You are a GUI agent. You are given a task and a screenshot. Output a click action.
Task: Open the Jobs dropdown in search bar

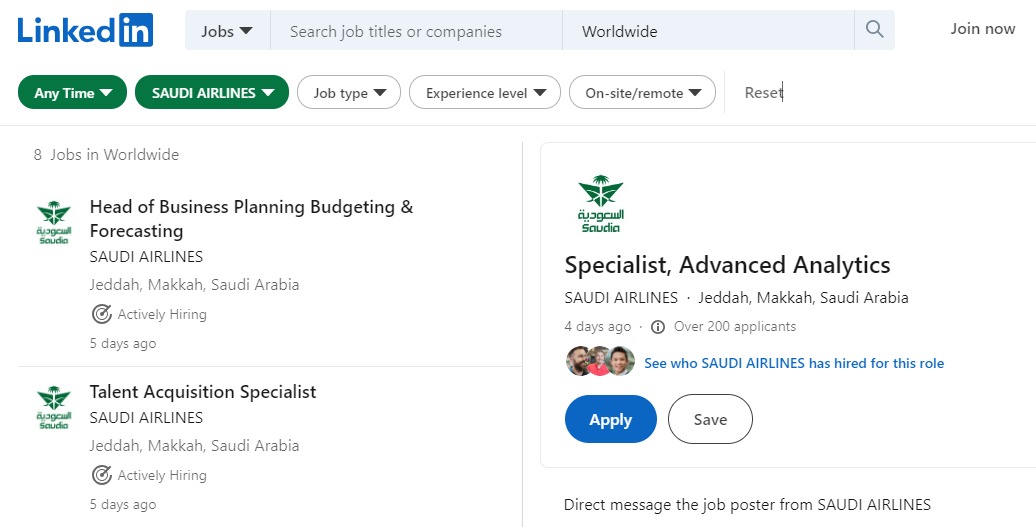click(x=227, y=31)
